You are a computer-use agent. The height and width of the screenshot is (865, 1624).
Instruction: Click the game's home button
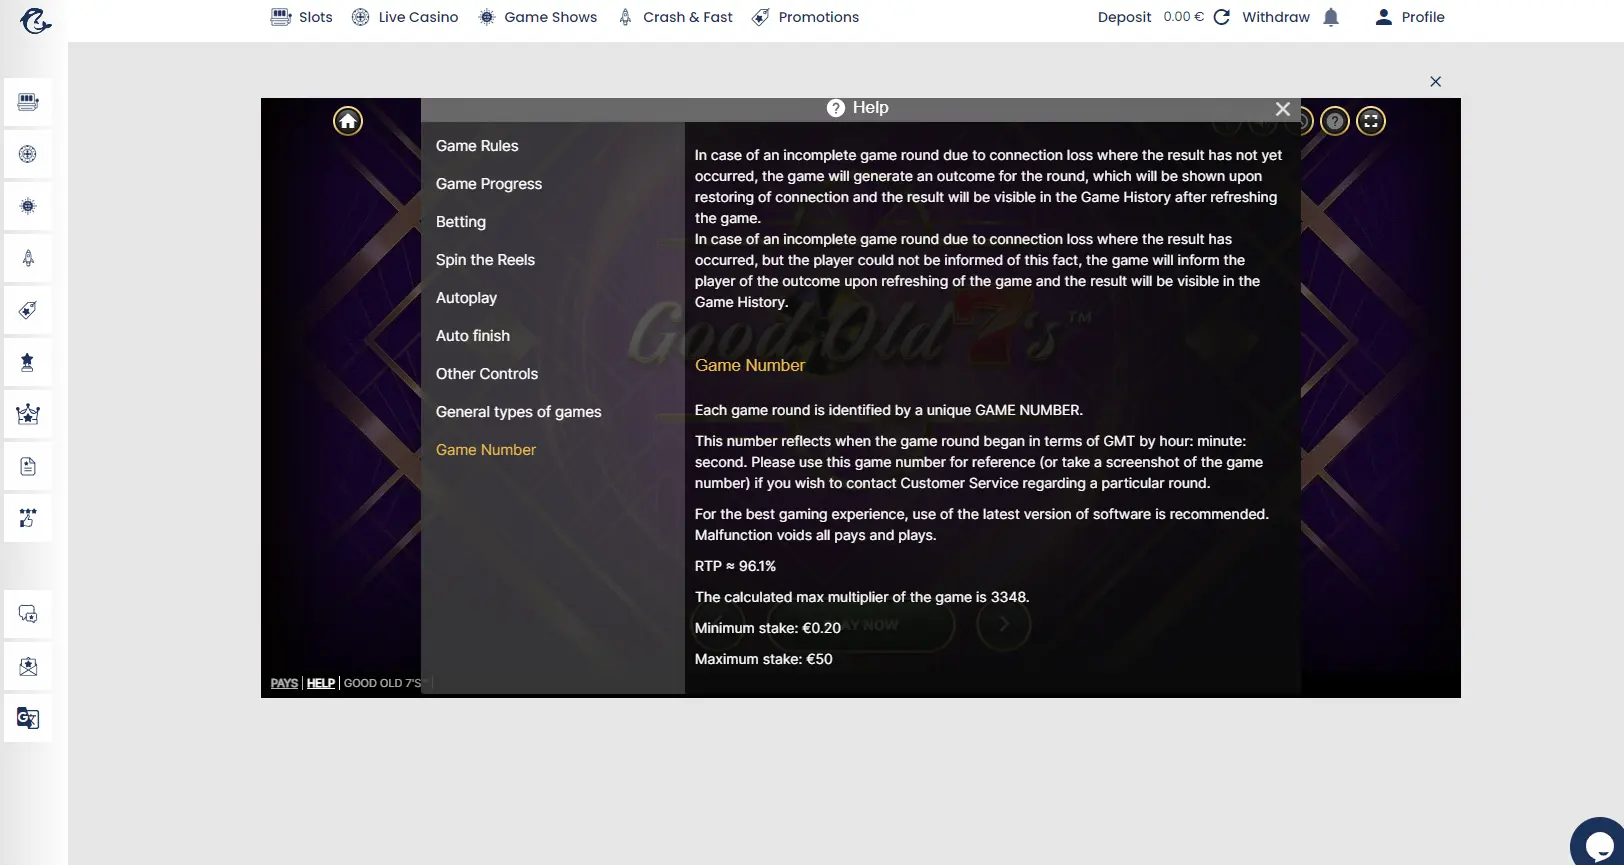pos(348,121)
